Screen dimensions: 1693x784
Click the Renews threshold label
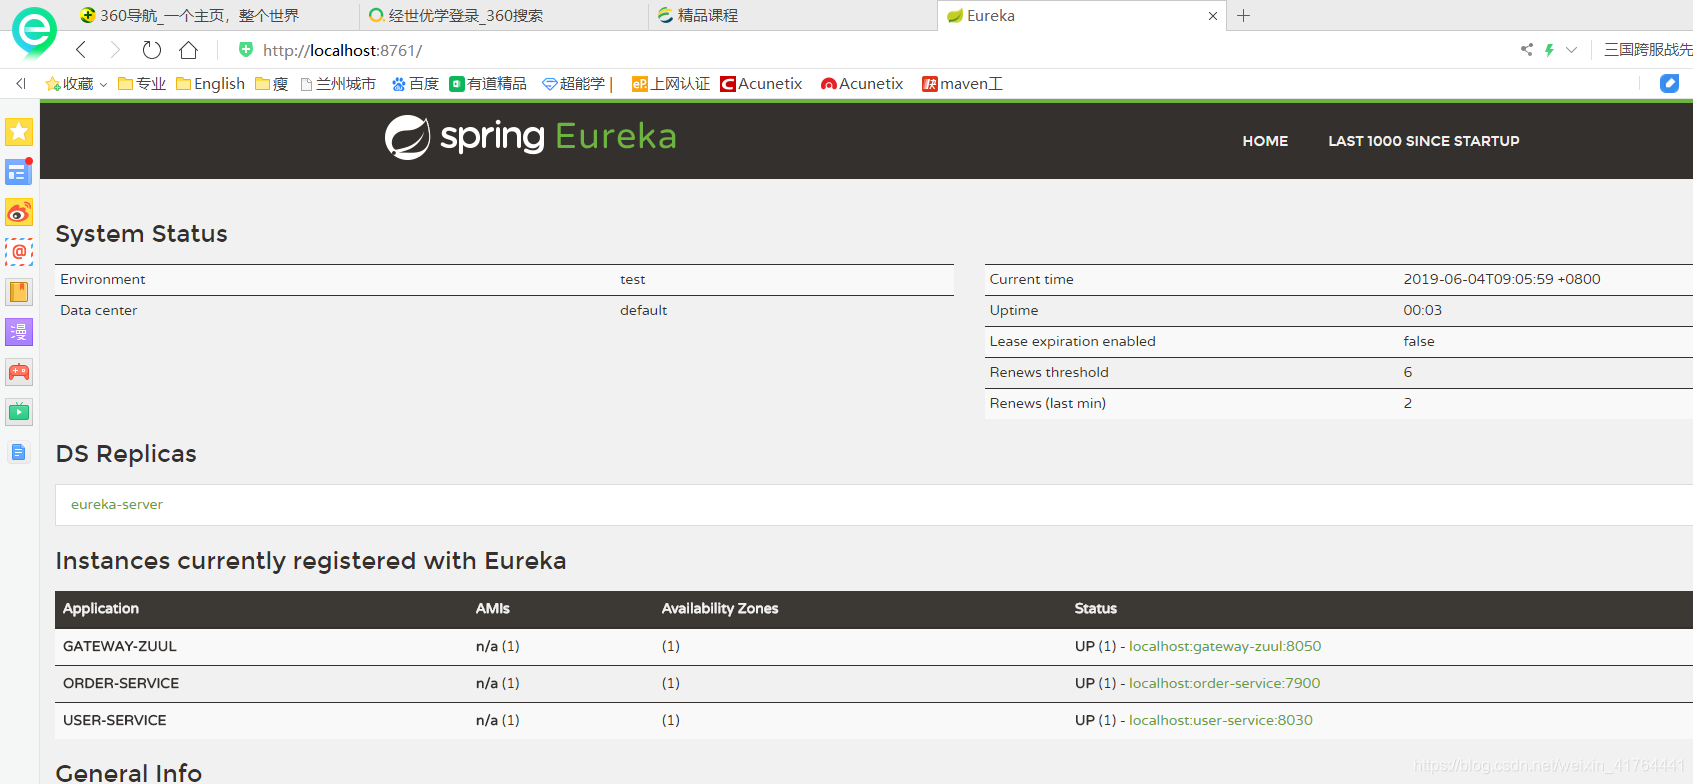(1049, 372)
